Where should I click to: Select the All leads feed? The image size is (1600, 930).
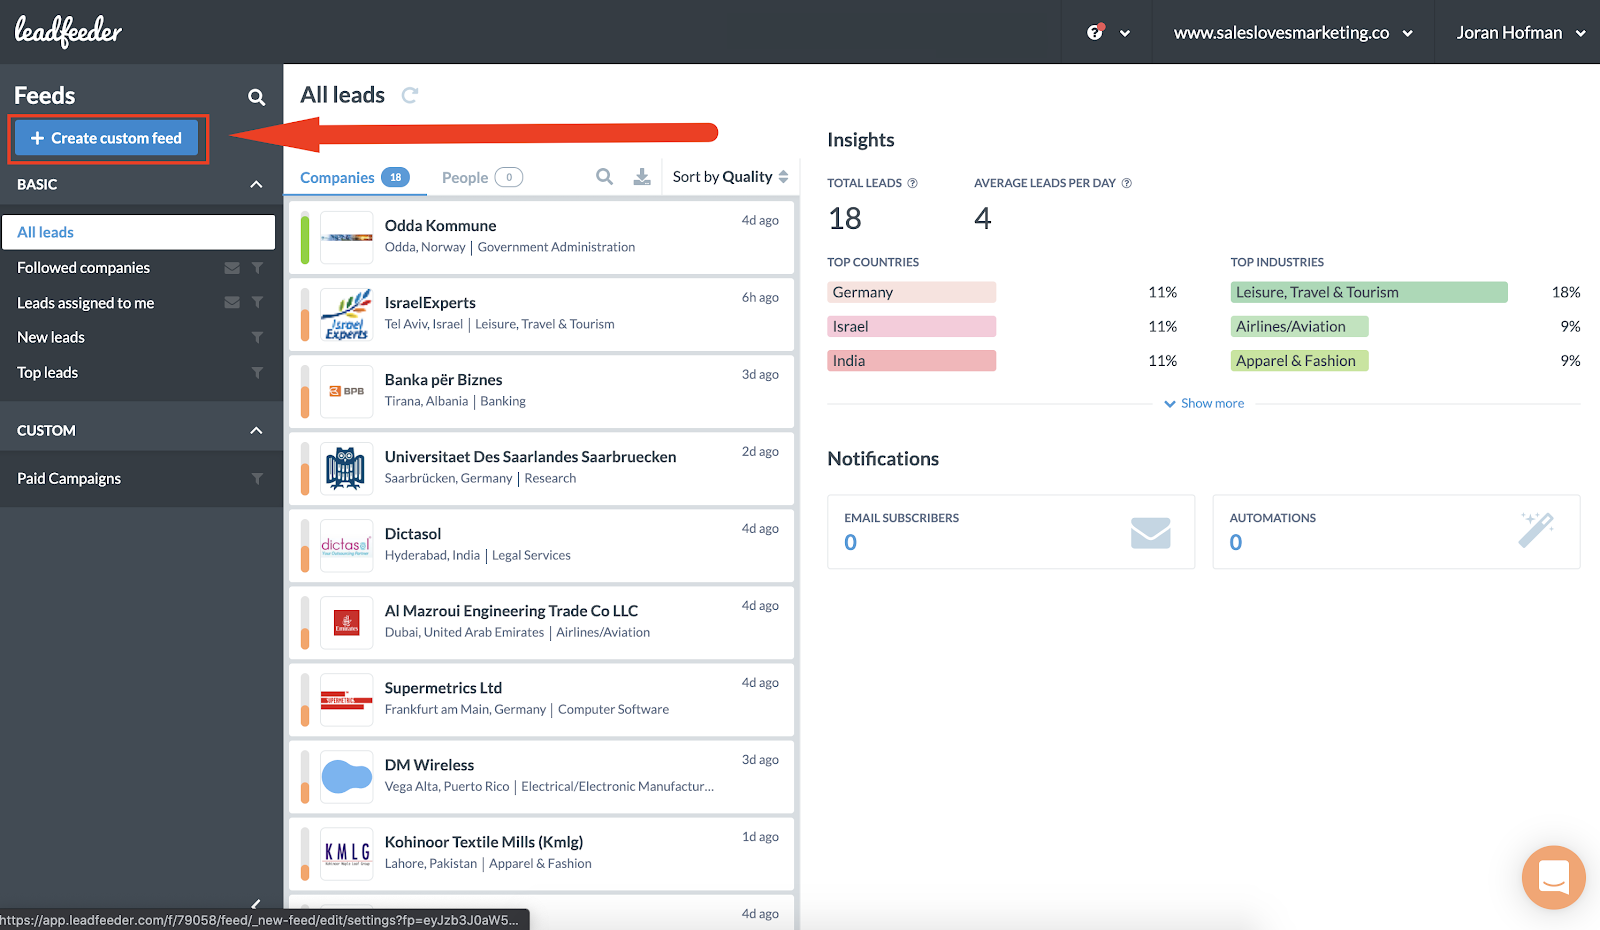(138, 232)
